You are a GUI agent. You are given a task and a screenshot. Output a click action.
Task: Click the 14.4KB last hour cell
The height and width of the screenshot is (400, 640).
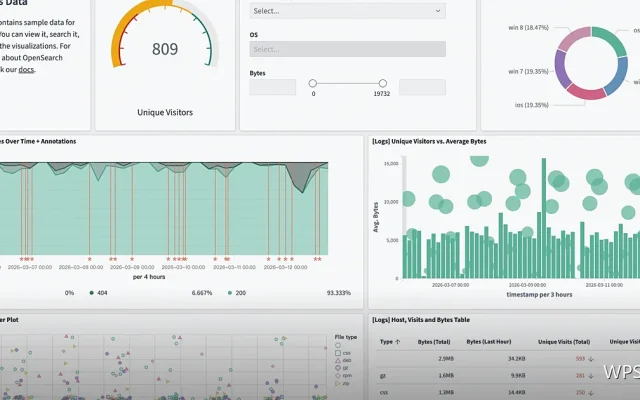(516, 393)
